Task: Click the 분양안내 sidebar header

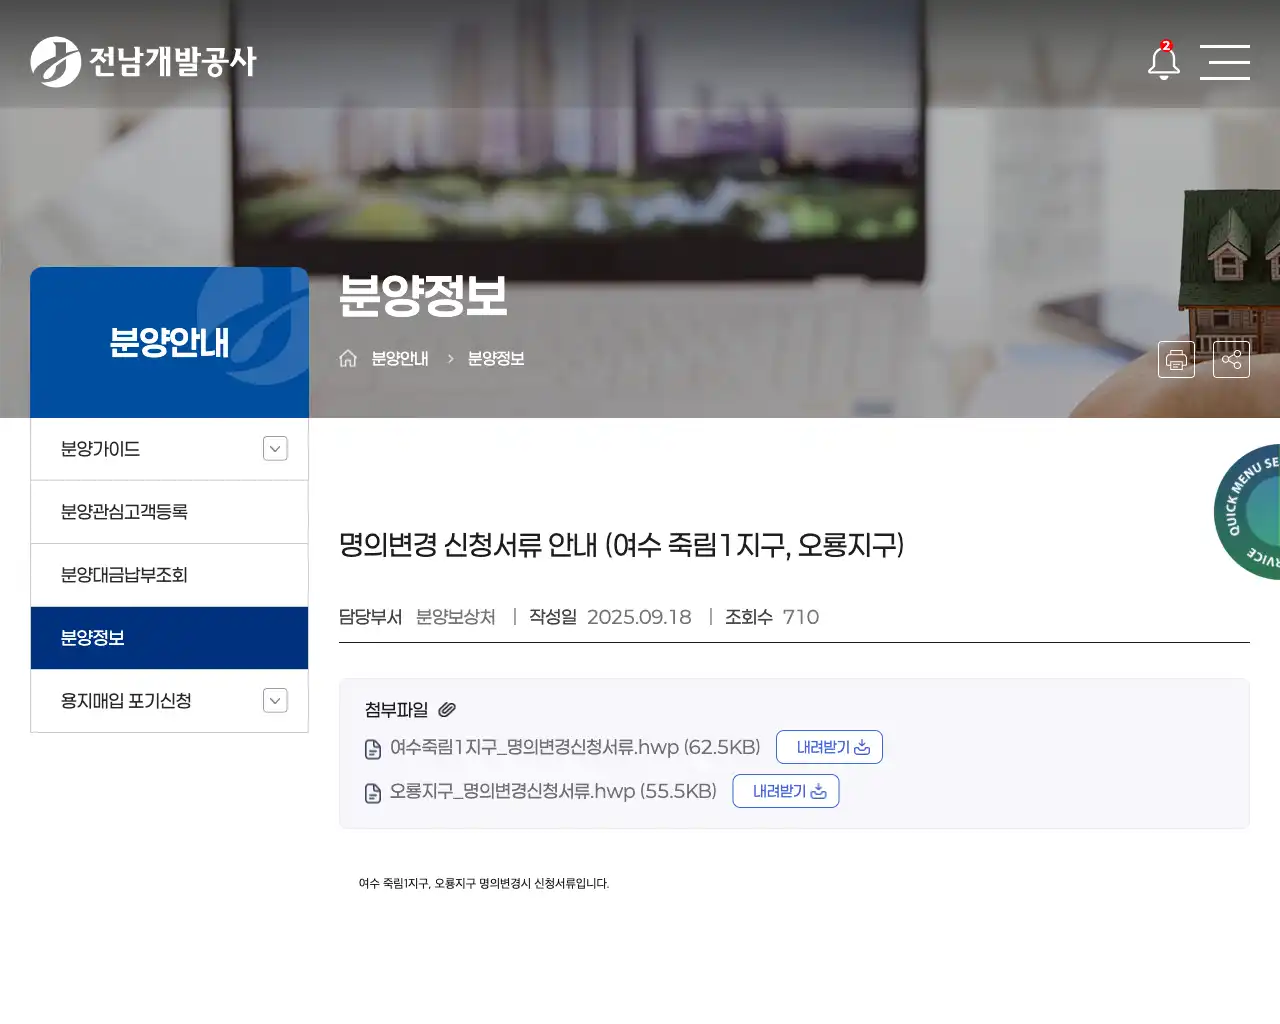Action: 169,342
